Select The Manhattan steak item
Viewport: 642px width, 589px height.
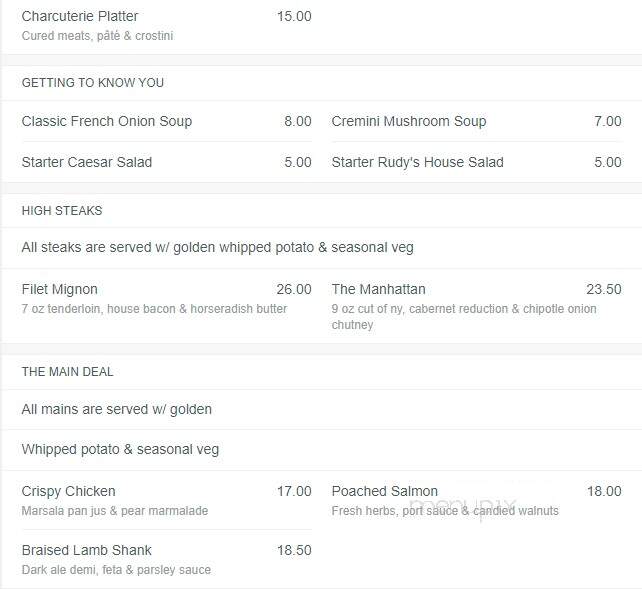(x=378, y=289)
